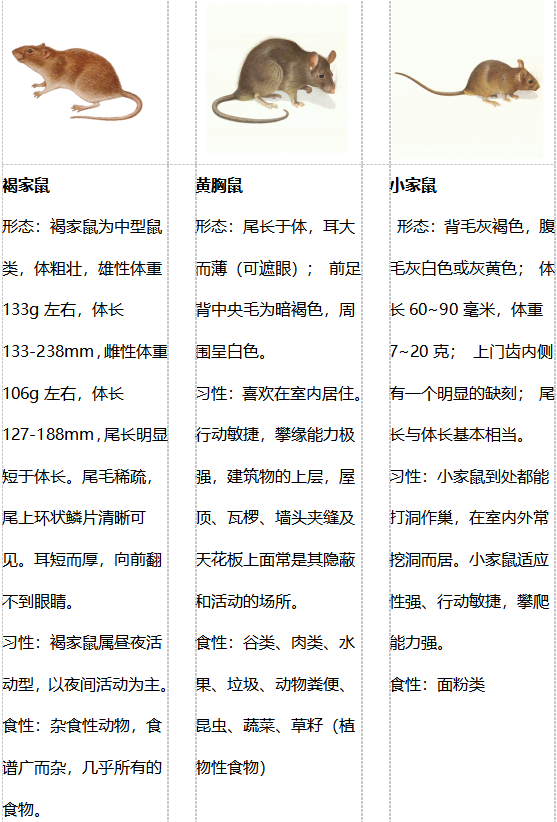Click the line 习性：喜欢在室内居住

(279, 393)
